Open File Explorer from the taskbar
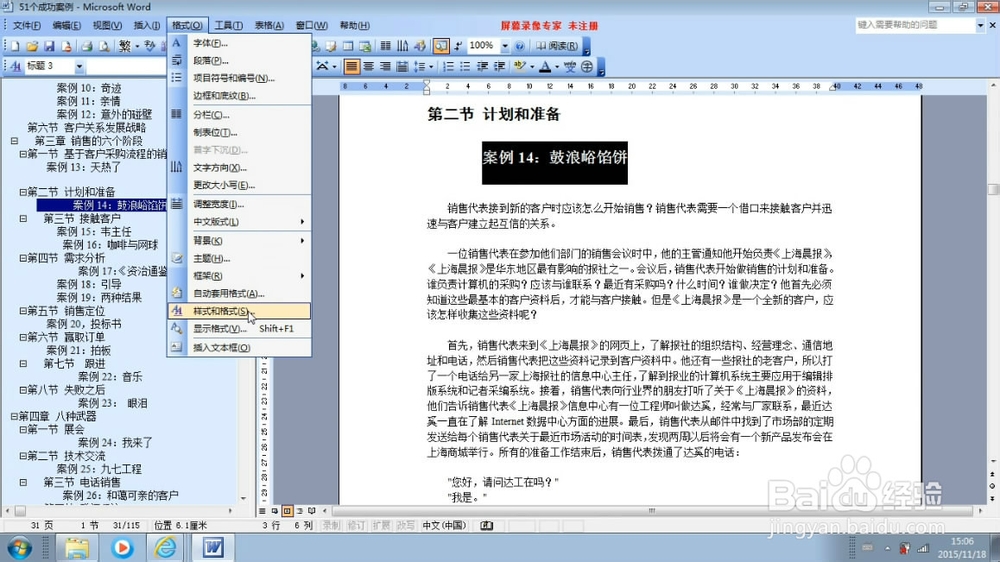Screen dimensions: 1000x562 77,548
